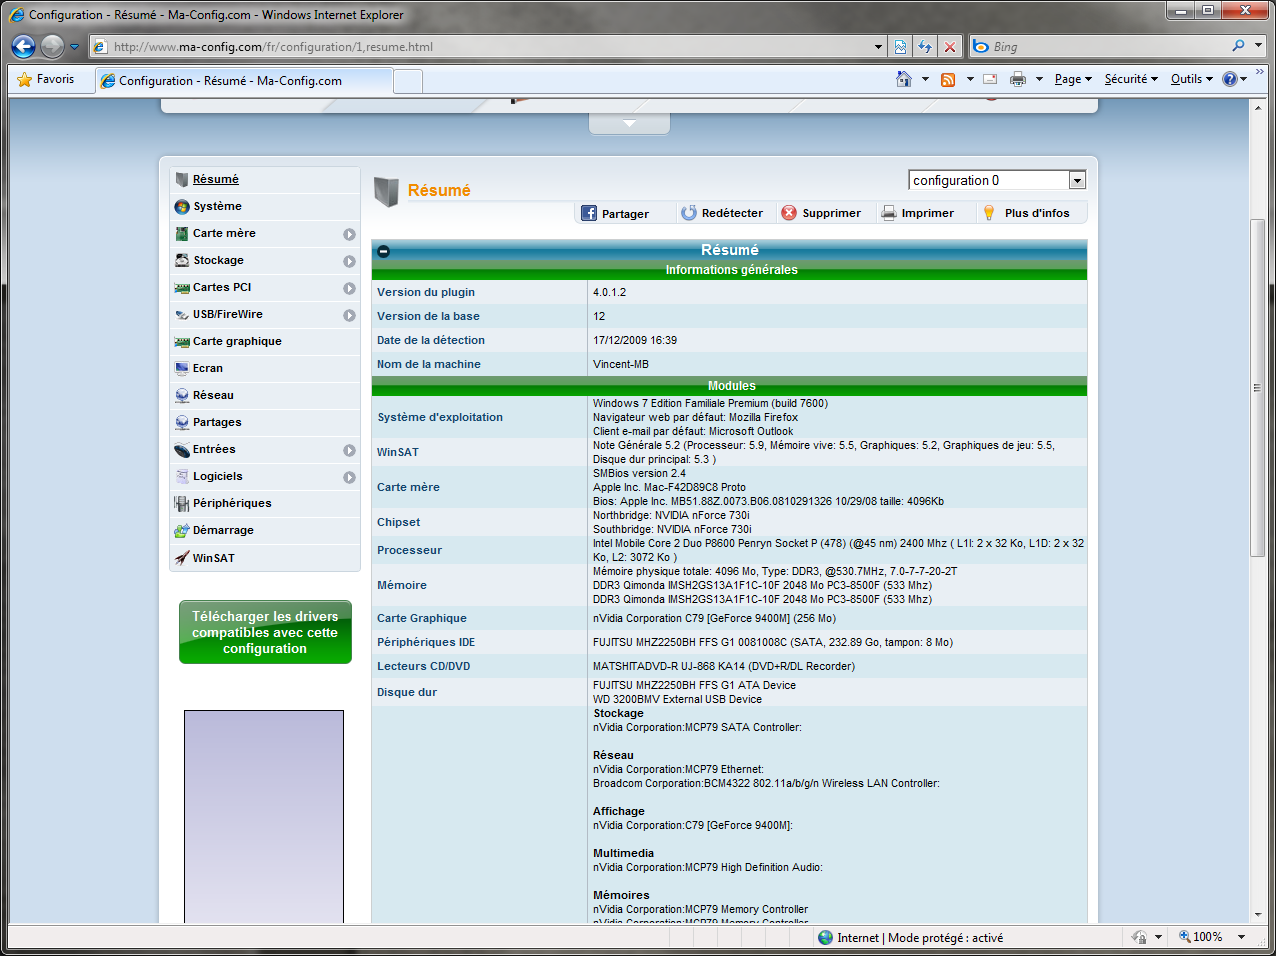Click the Stockage disk icon in sidebar

182,261
